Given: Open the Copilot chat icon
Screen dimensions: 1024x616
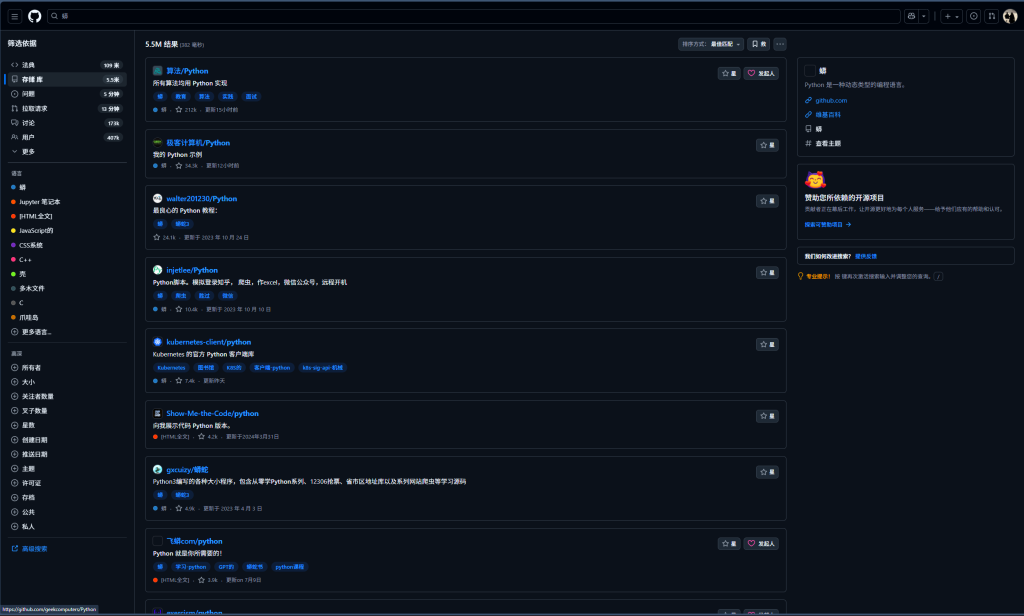Looking at the screenshot, I should point(911,16).
